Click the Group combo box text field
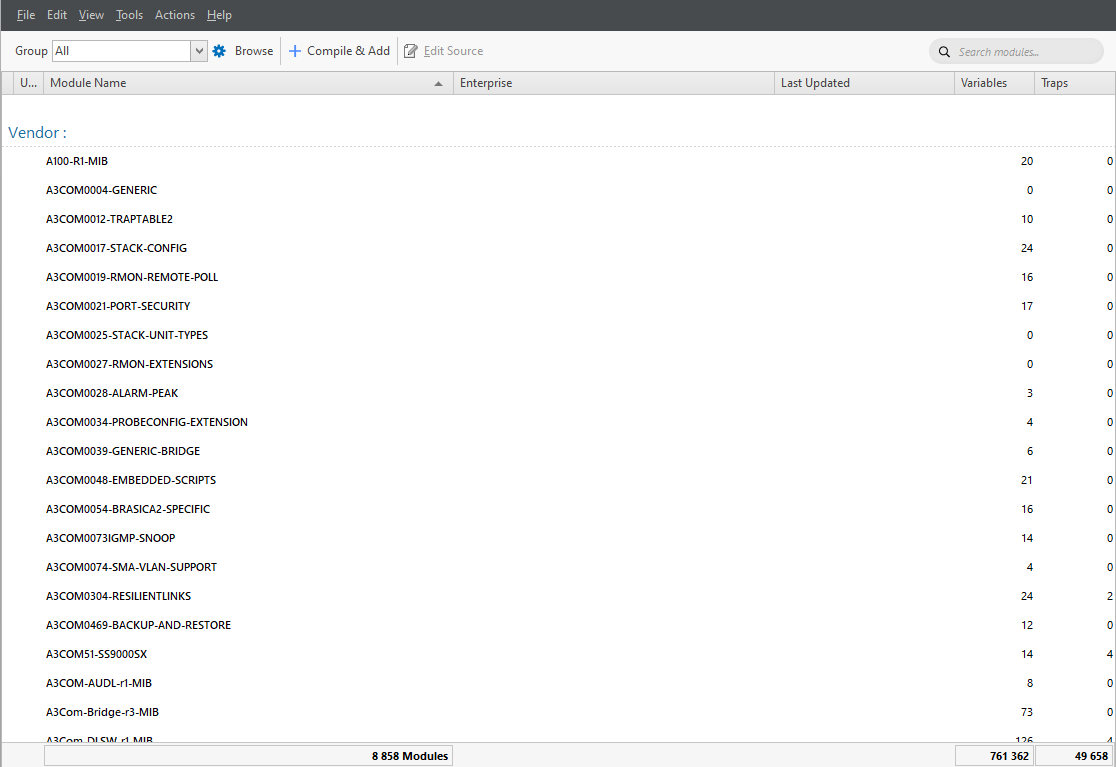1116x767 pixels. (x=122, y=51)
